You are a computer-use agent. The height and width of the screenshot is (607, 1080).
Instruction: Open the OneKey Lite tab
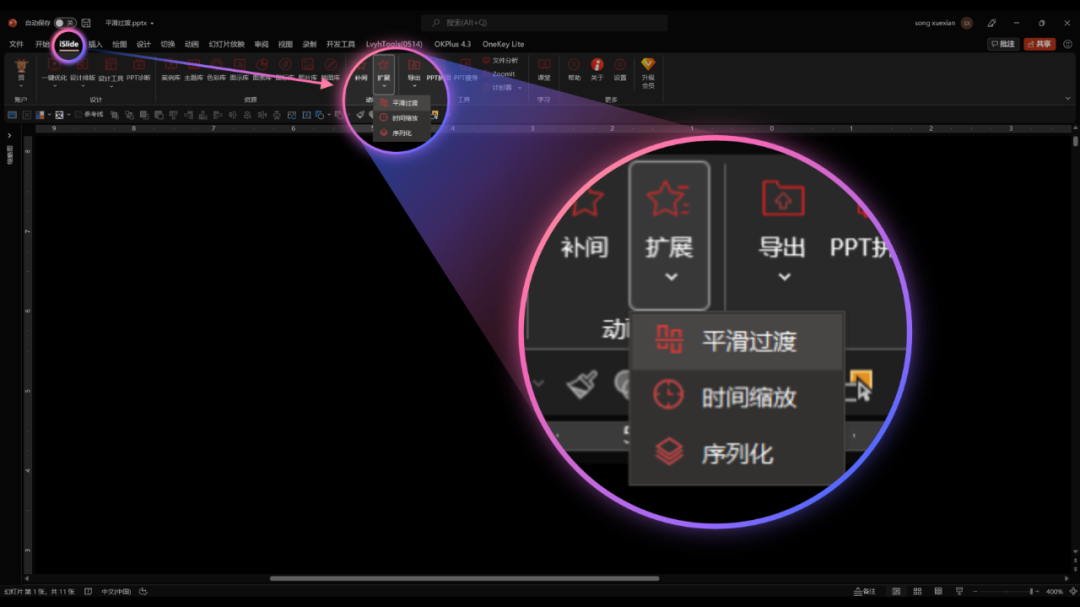click(x=503, y=44)
